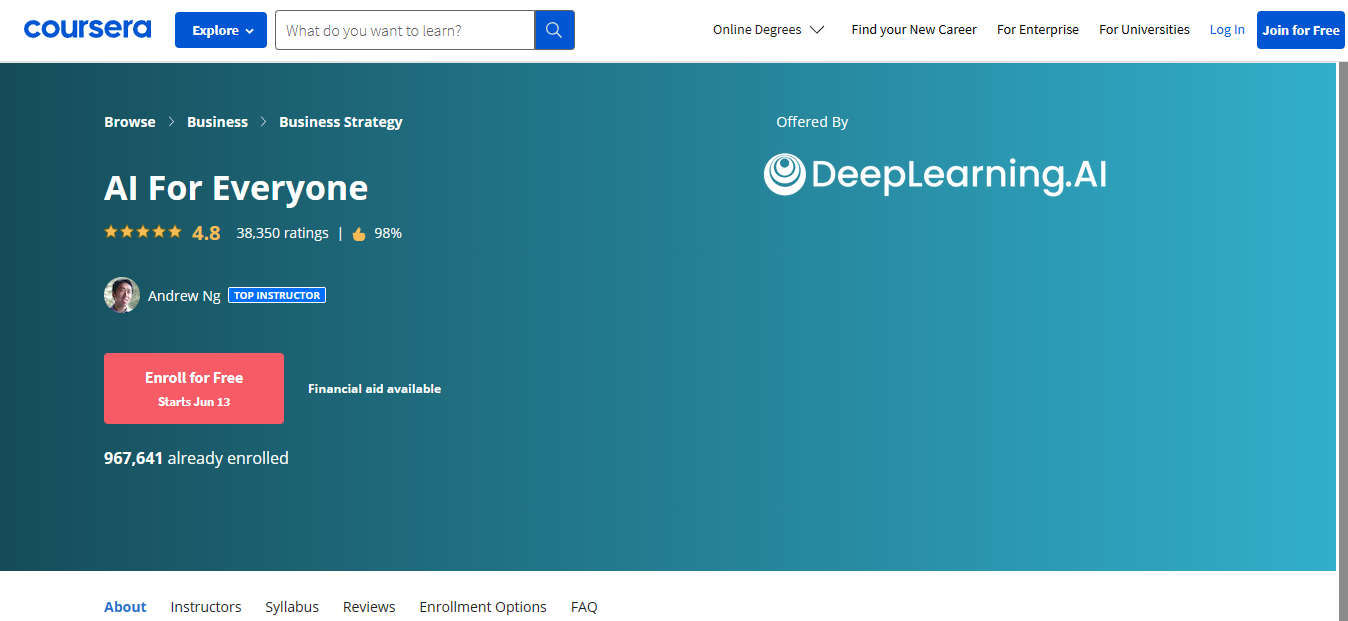
Task: Switch to the About tab
Action: pyautogui.click(x=125, y=607)
